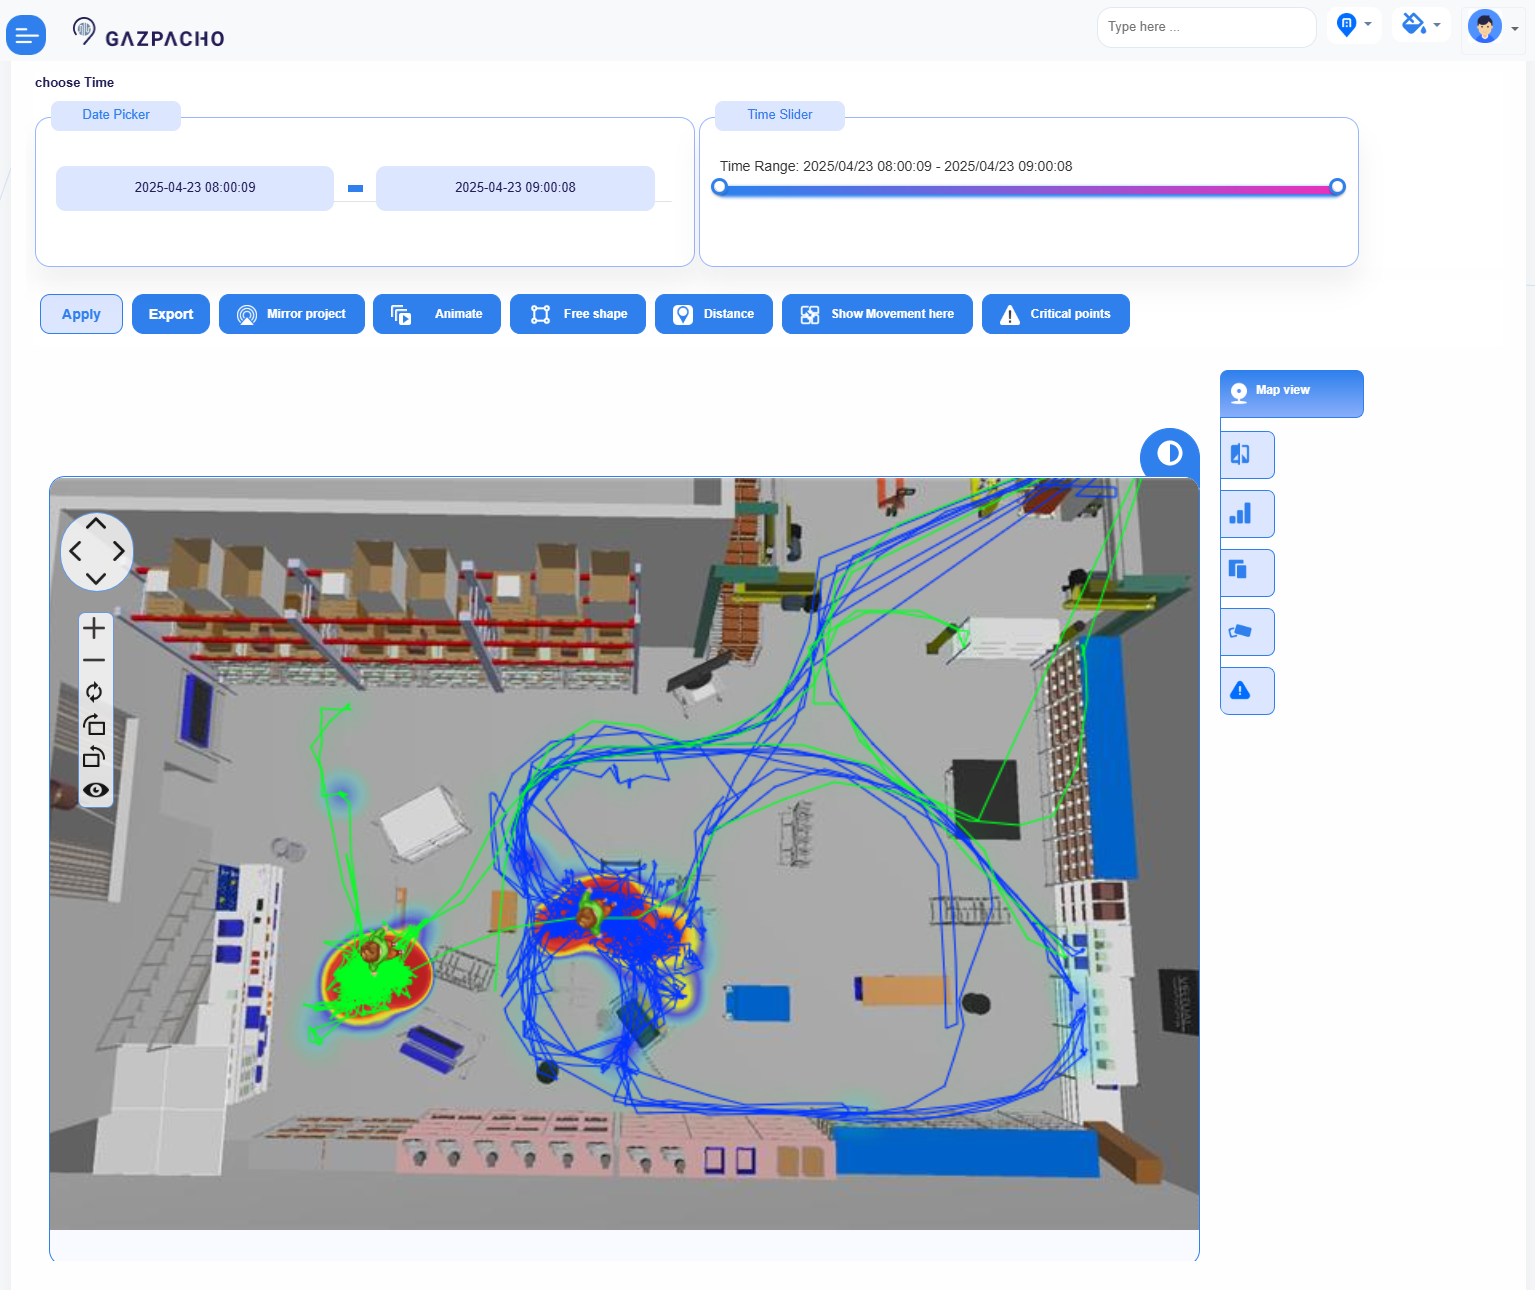Open the hamburger menu beside the Gazpacho logo
This screenshot has height=1290, width=1535.
tap(26, 36)
